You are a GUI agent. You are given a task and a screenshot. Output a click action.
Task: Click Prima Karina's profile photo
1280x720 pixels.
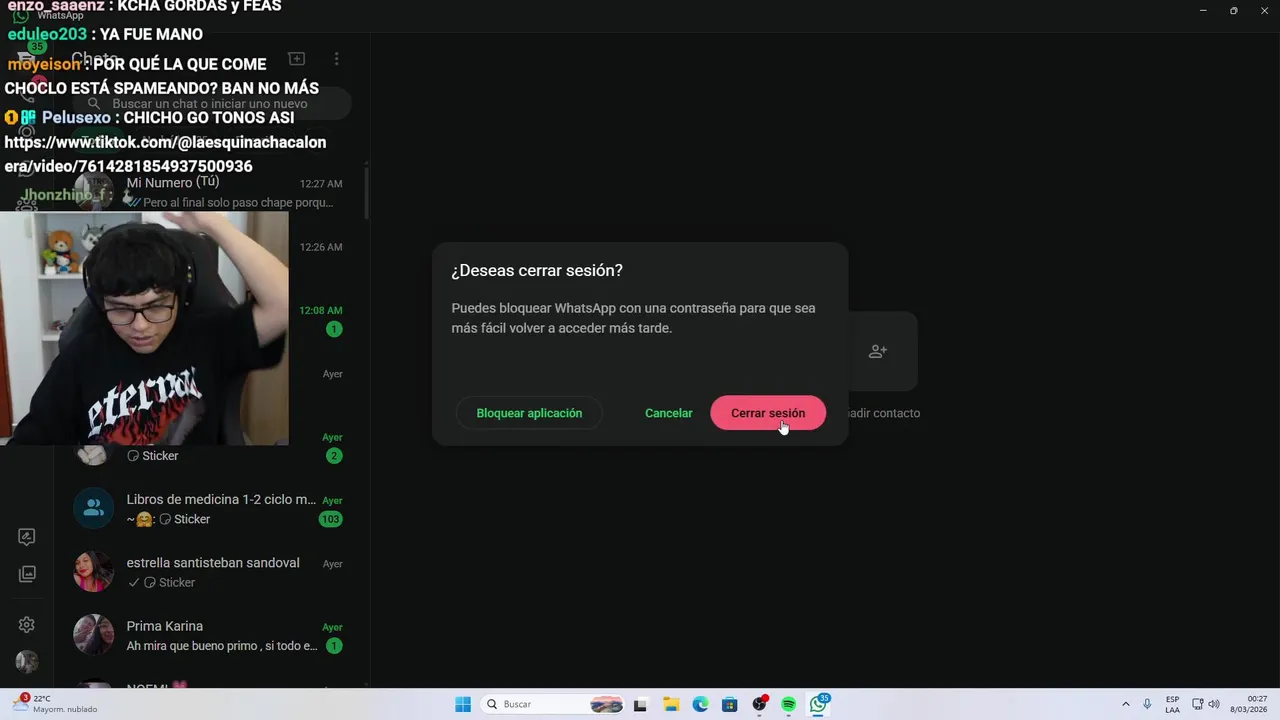coord(94,634)
